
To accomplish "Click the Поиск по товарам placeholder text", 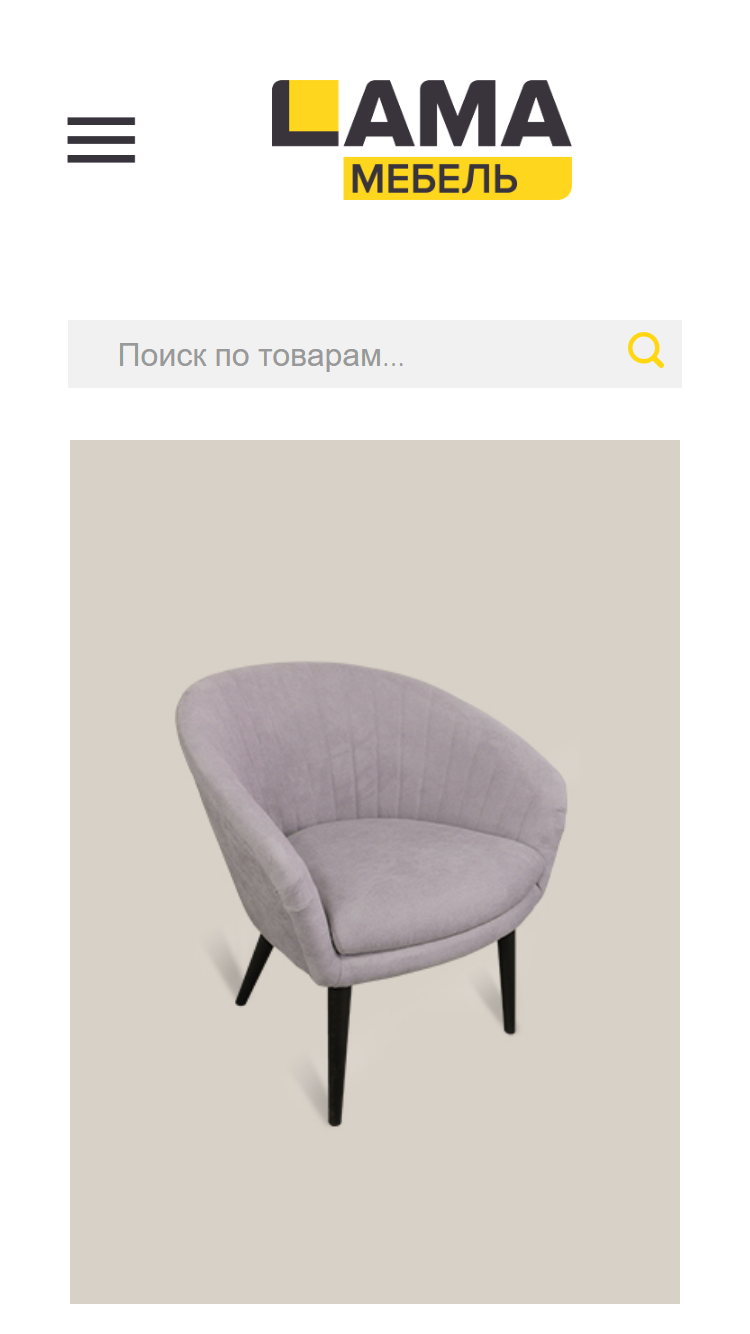I will 261,355.
